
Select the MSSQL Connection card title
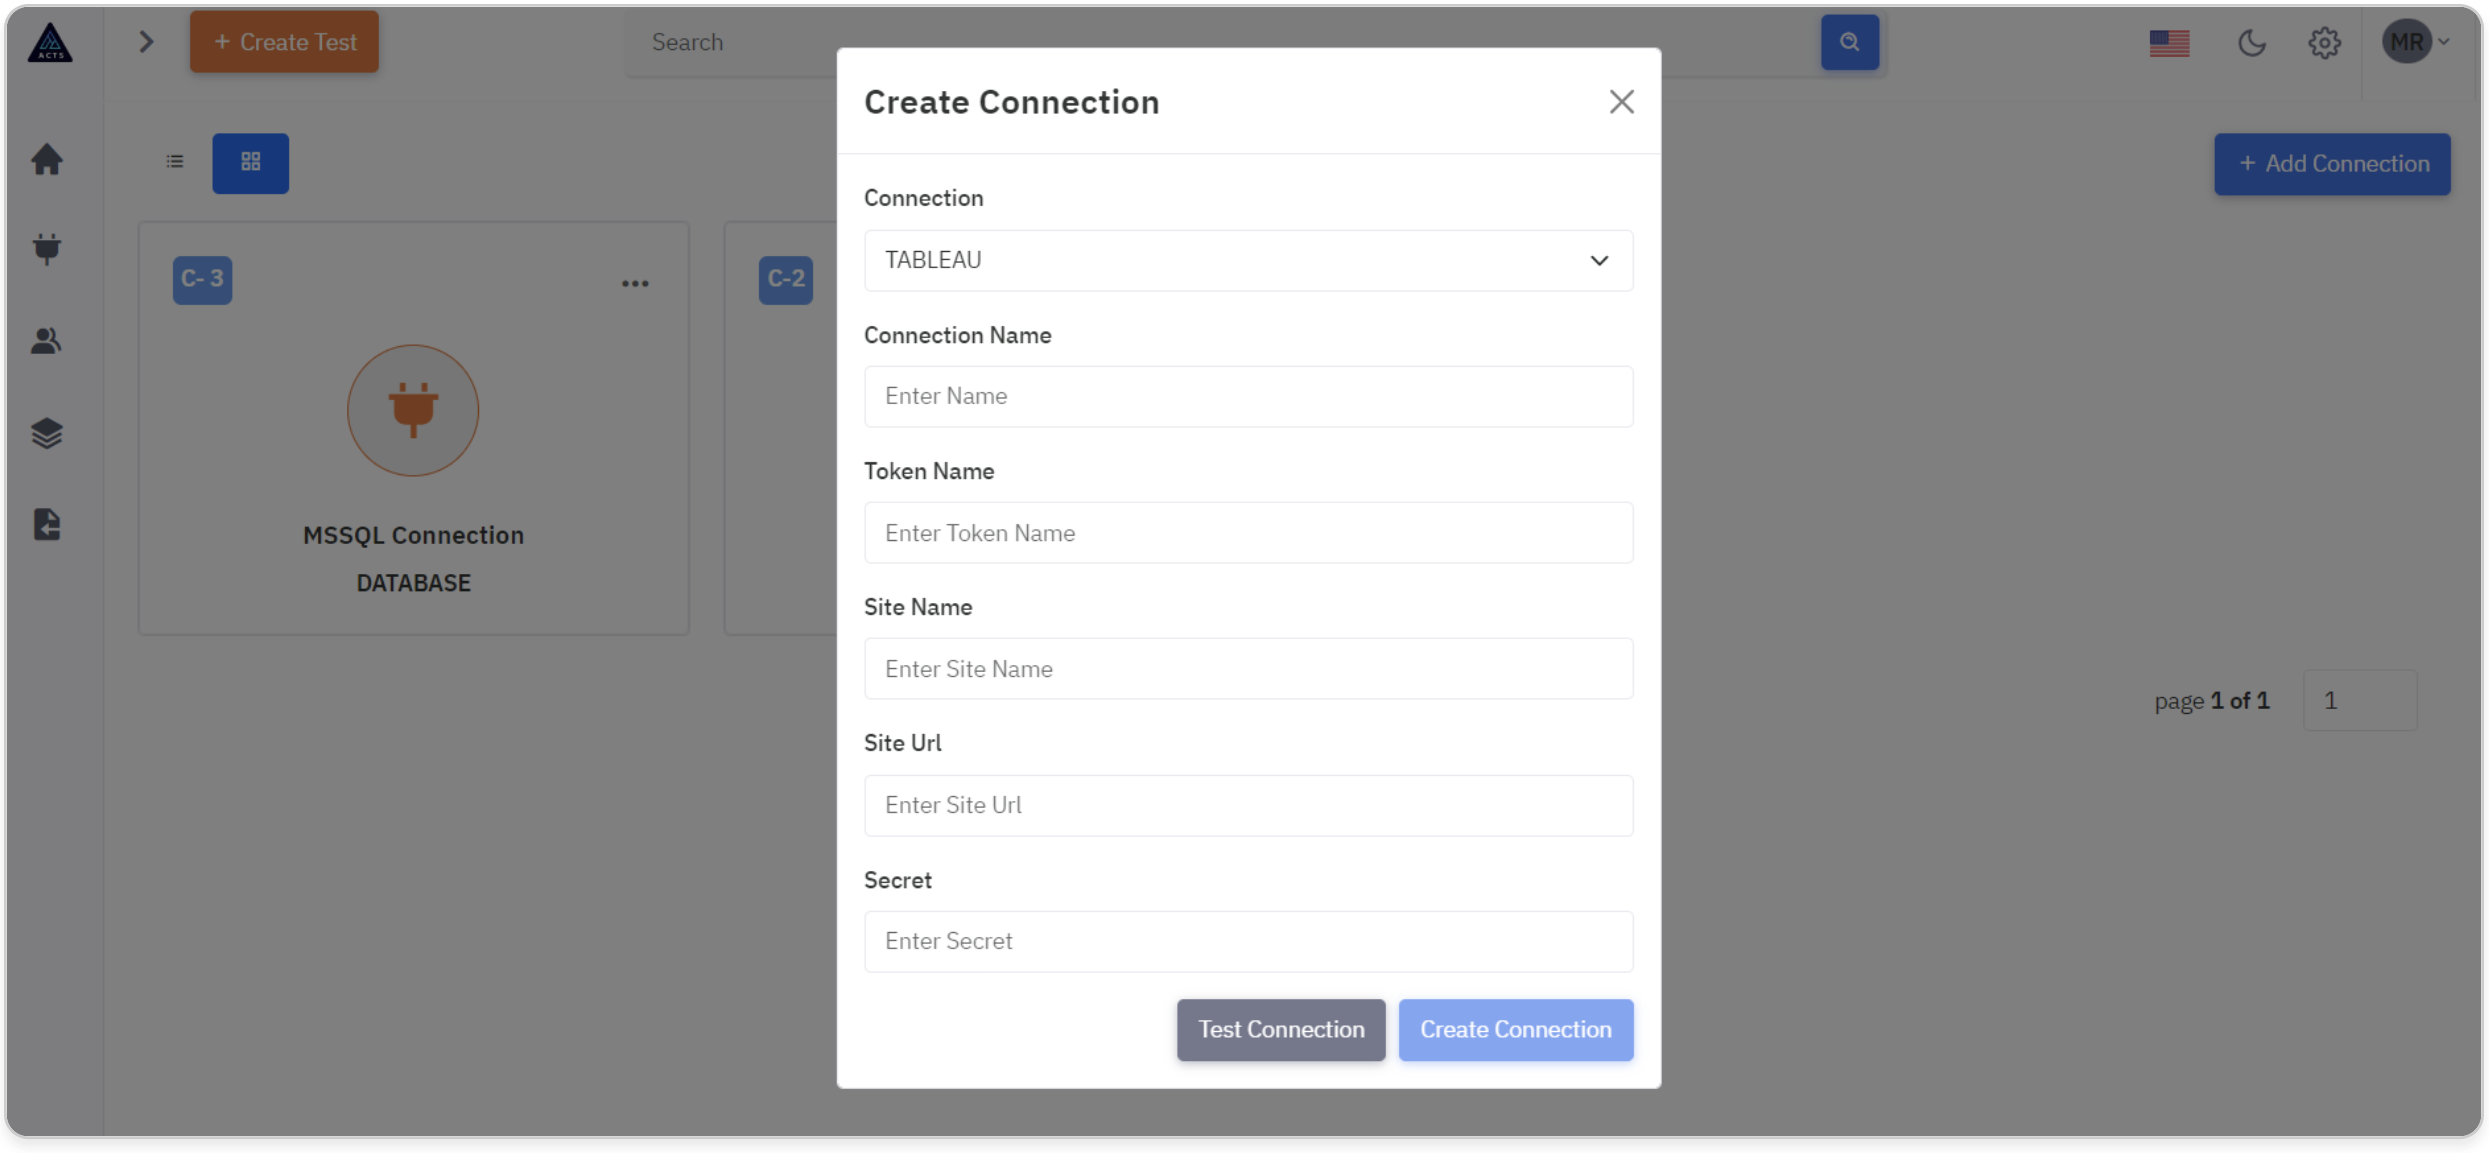(413, 535)
